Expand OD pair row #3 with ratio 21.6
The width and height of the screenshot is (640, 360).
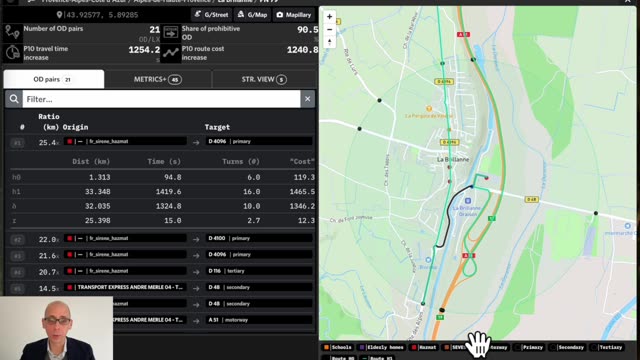click(x=160, y=255)
